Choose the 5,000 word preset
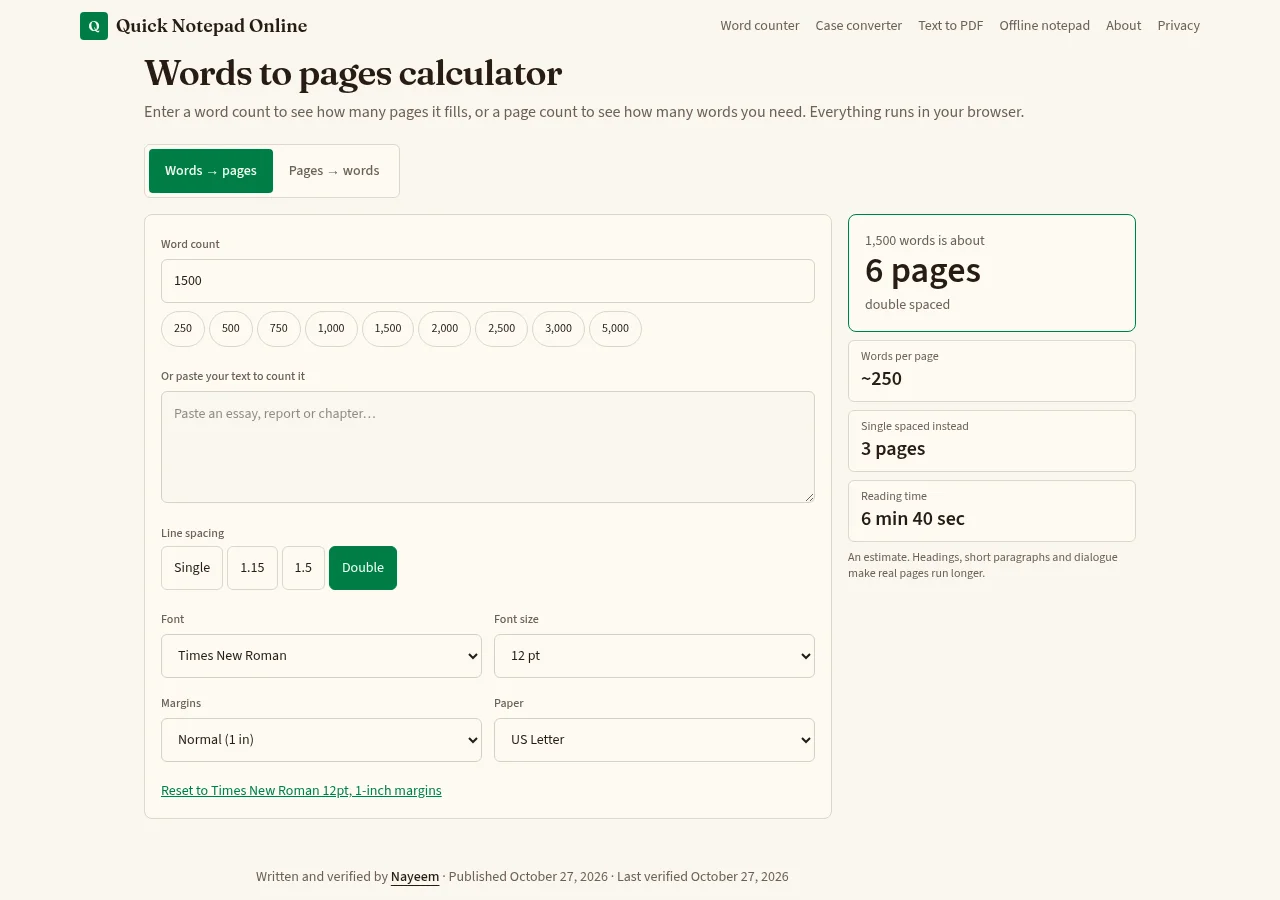Image resolution: width=1280 pixels, height=900 pixels. click(615, 329)
